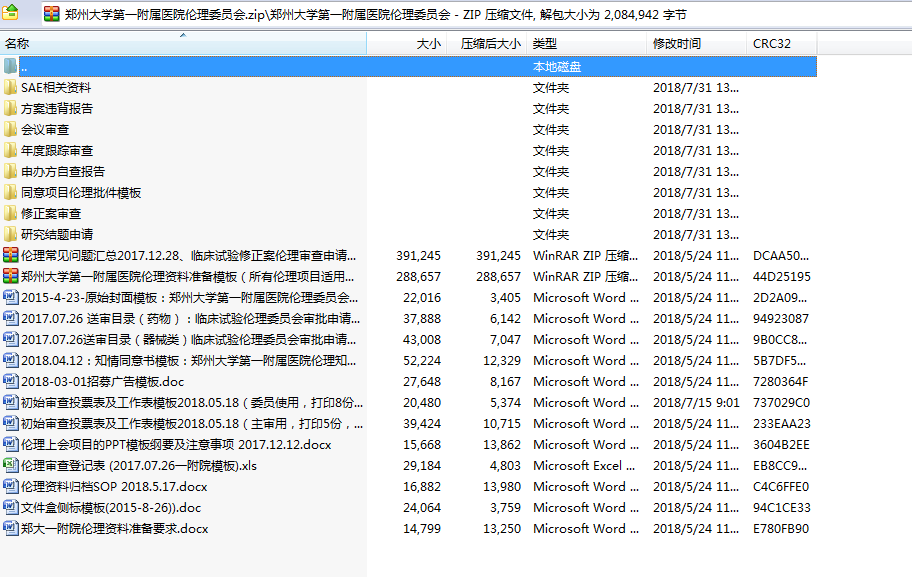Select the 修正案审查 folder icon
Image resolution: width=912 pixels, height=577 pixels.
point(10,213)
